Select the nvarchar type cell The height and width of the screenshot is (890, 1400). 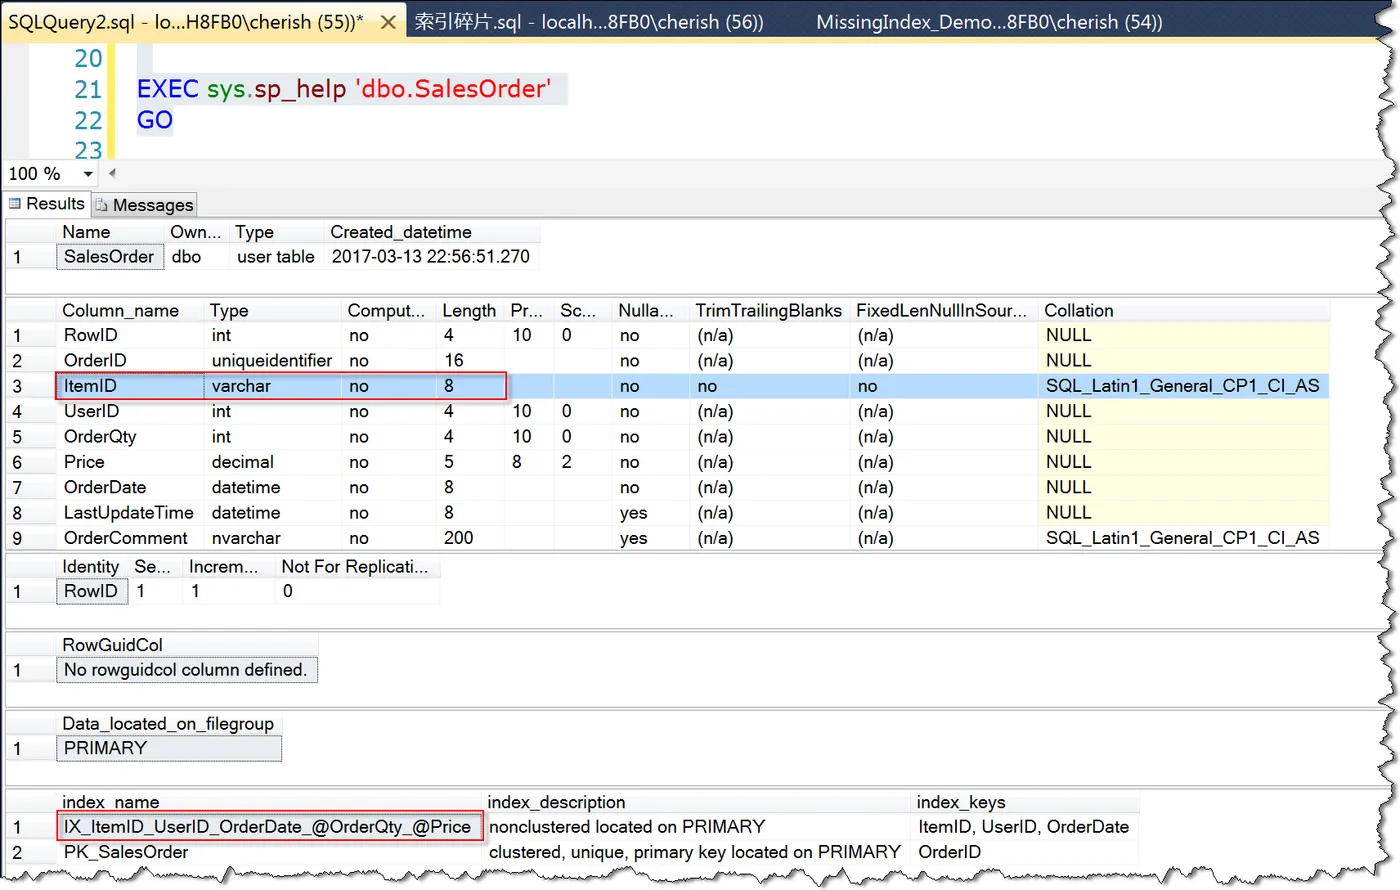point(273,538)
